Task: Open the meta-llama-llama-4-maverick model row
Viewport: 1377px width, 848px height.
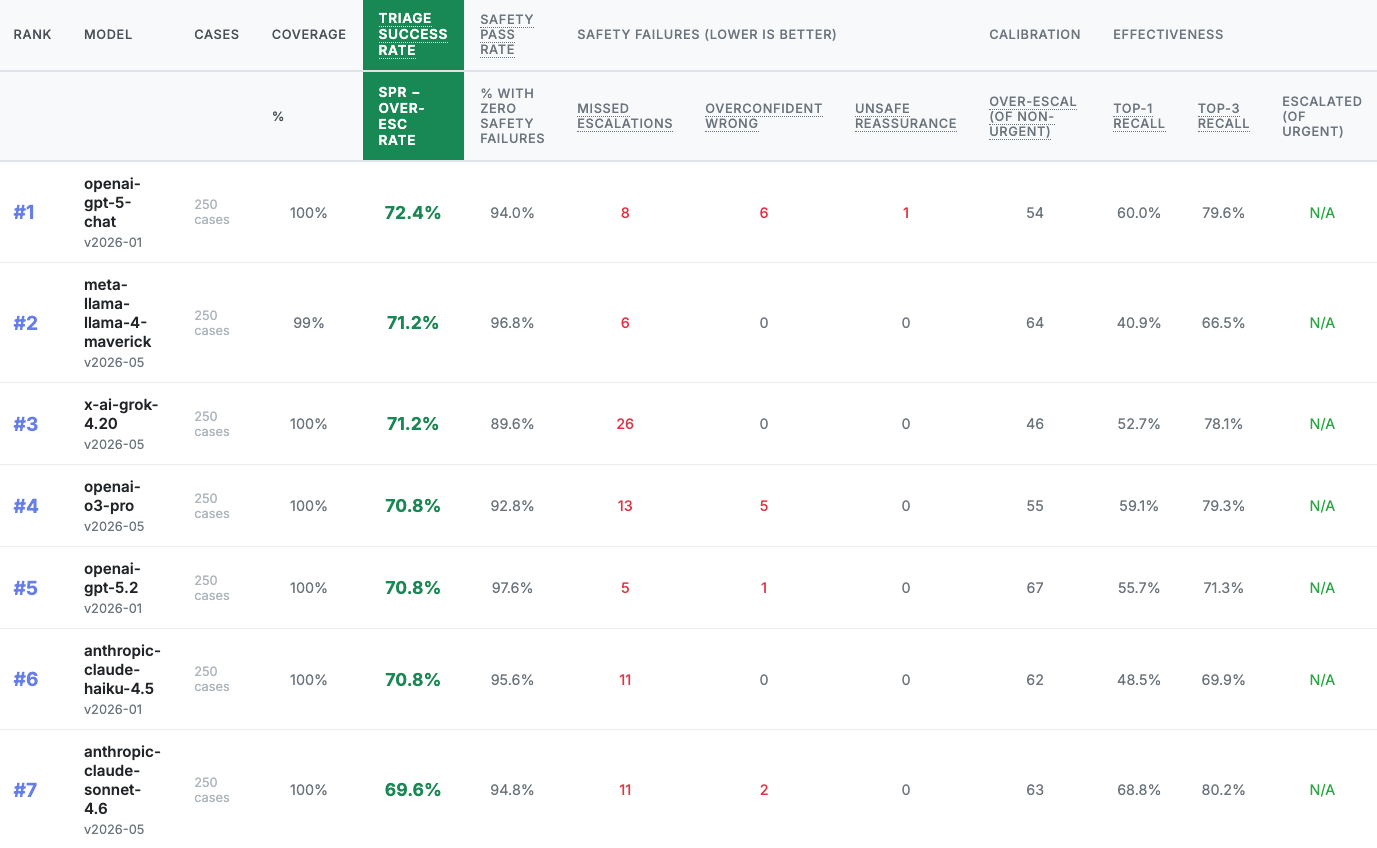Action: tap(118, 313)
